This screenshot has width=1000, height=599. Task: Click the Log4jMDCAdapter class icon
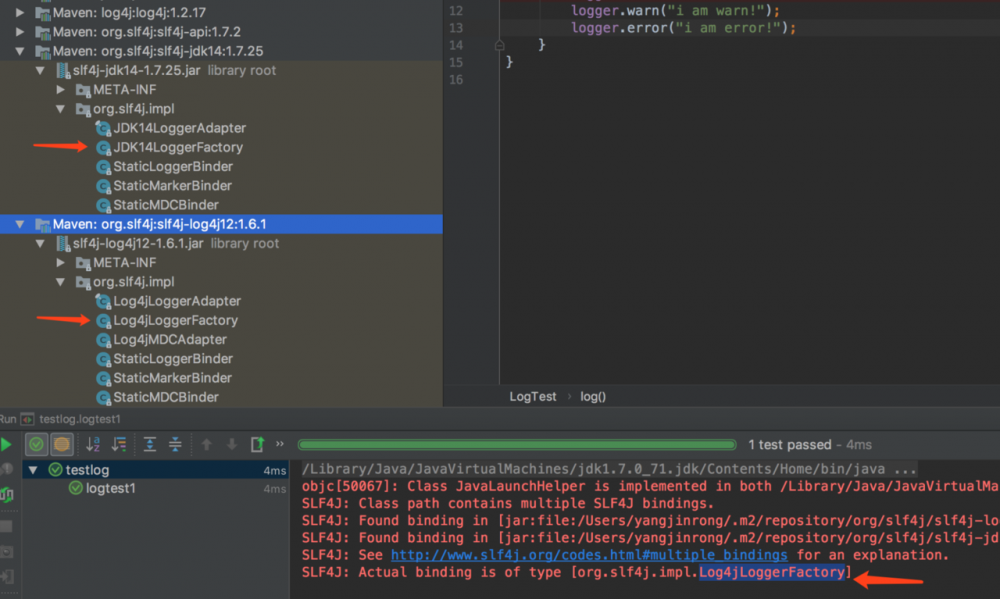click(x=103, y=340)
